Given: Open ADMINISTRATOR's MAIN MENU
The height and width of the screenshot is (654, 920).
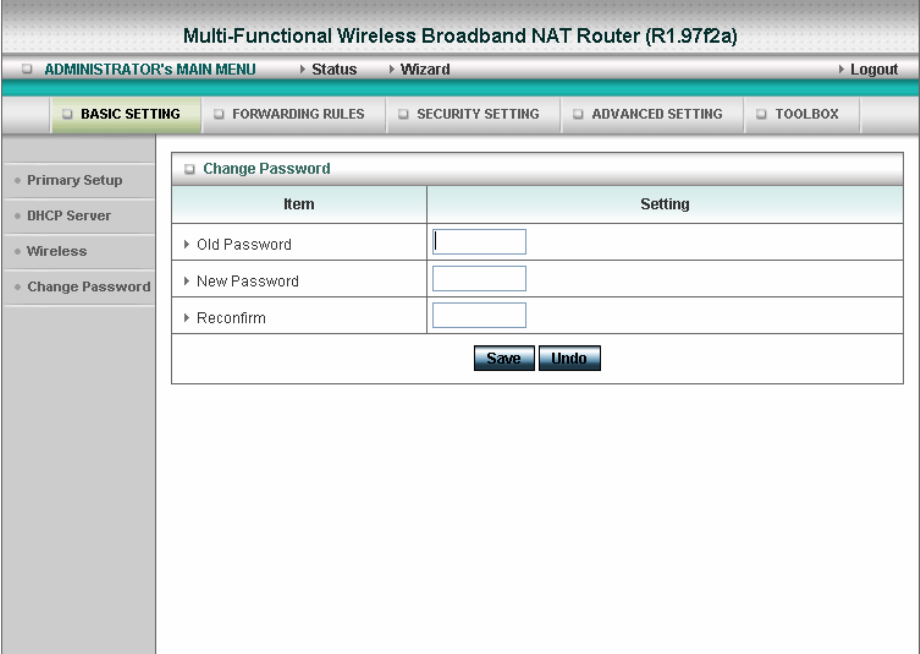Looking at the screenshot, I should [x=150, y=69].
